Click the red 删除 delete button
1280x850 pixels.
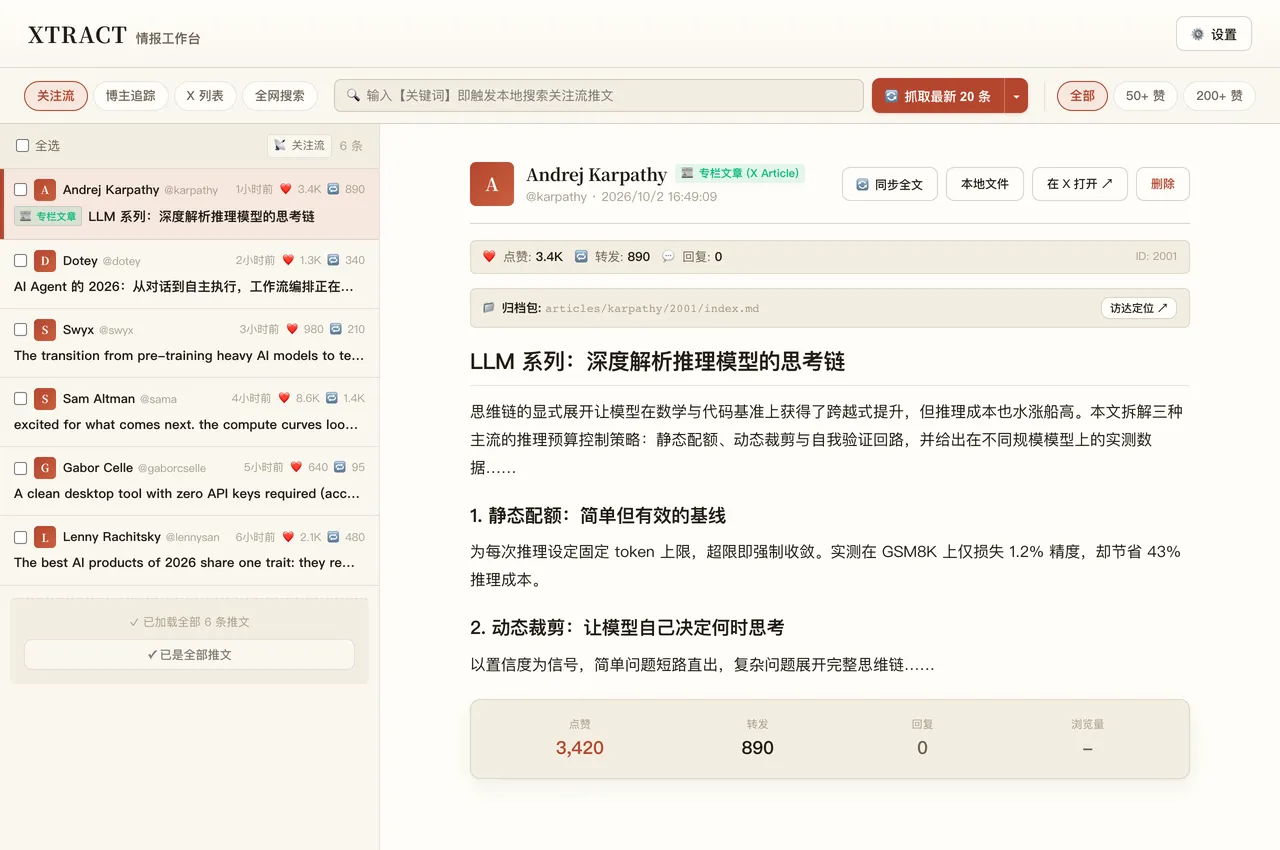[x=1163, y=184]
